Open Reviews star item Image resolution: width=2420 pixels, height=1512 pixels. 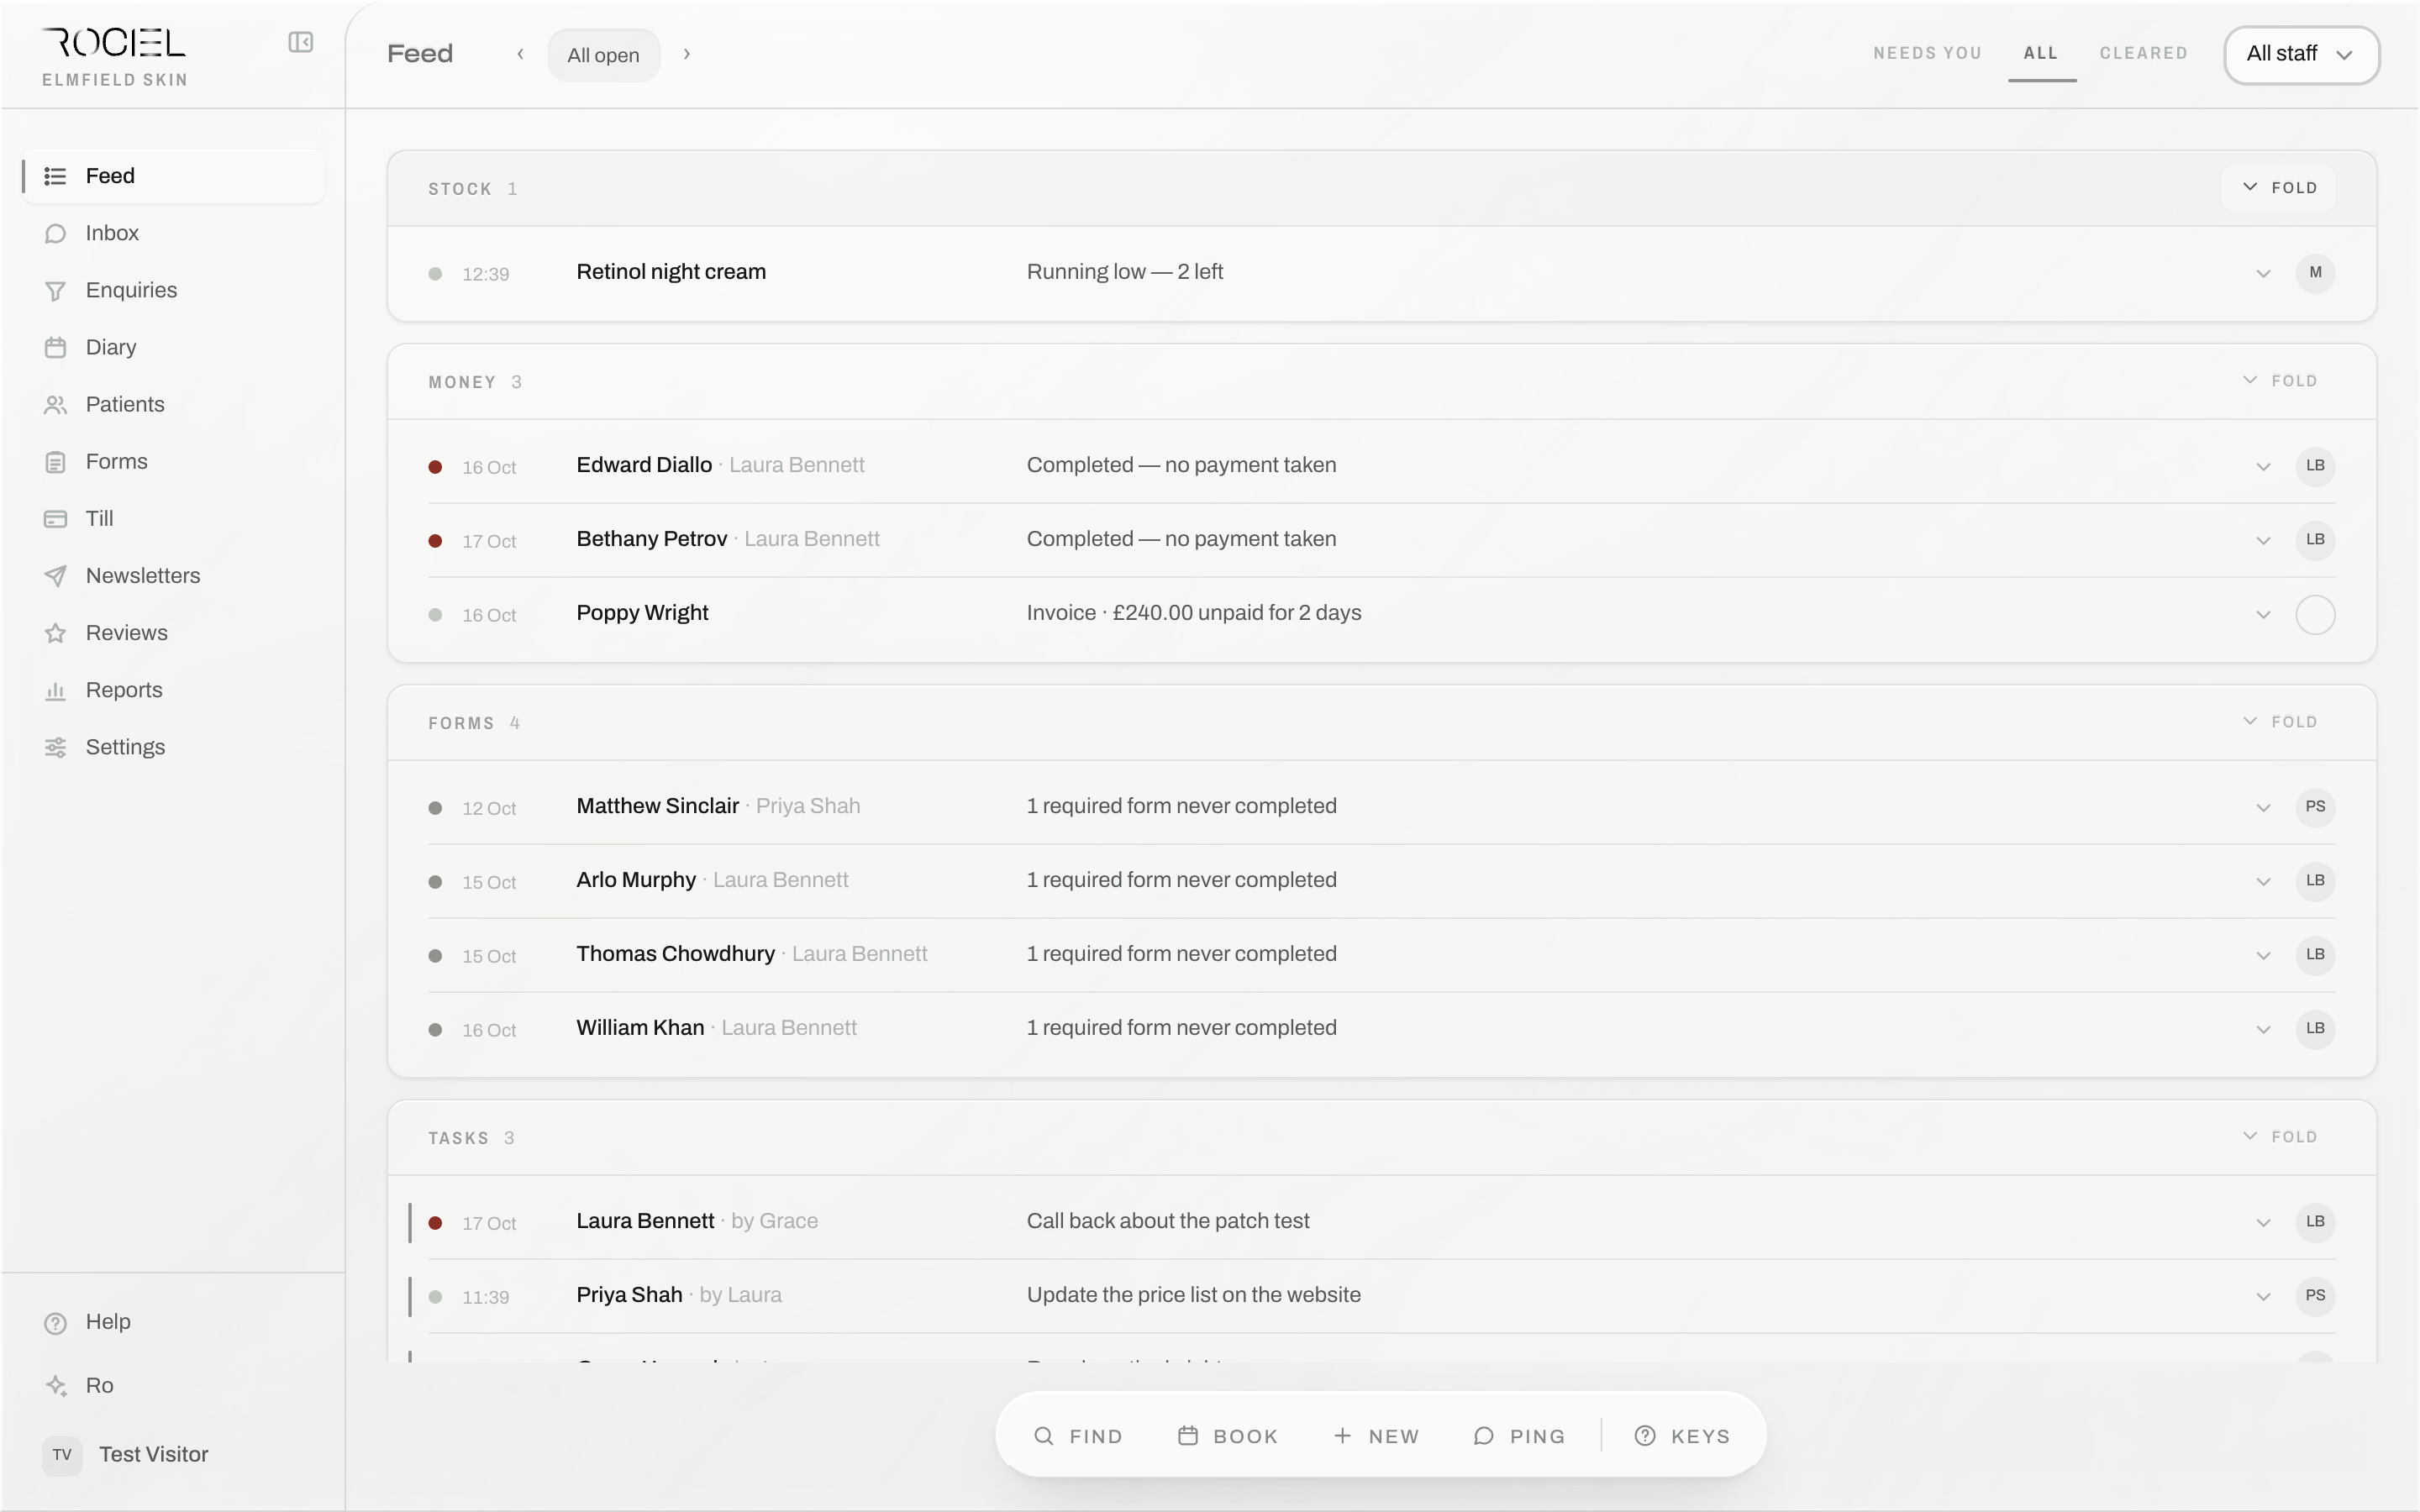pos(173,633)
